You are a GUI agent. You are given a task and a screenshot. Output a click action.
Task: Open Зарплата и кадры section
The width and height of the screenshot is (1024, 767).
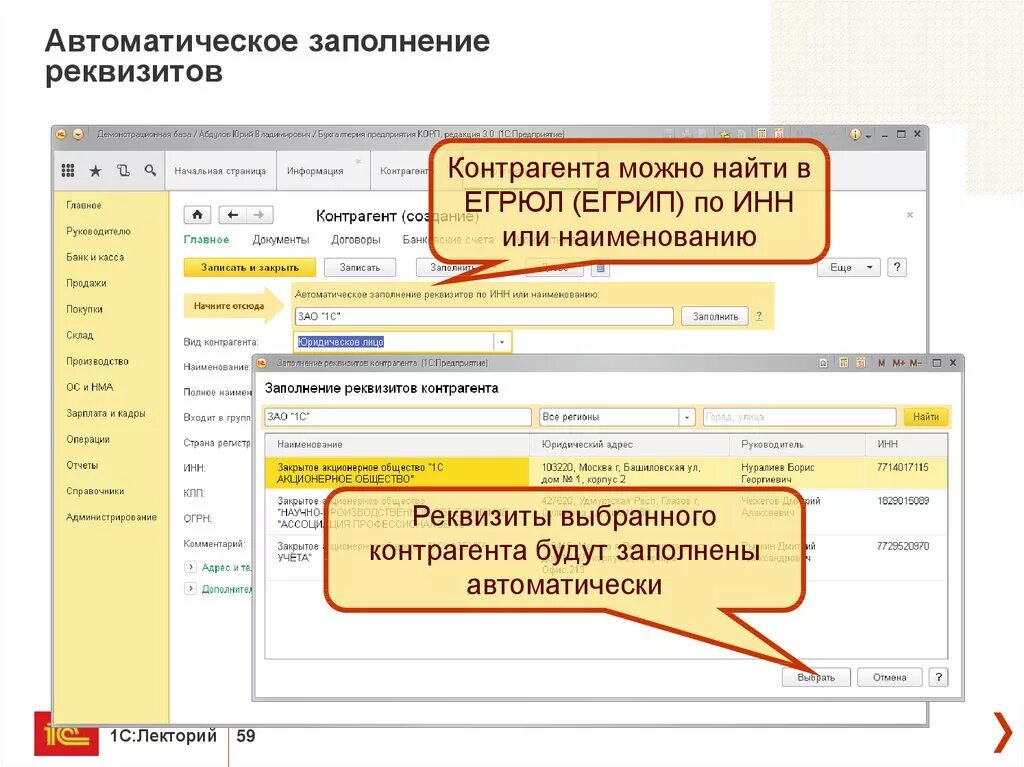(x=105, y=414)
